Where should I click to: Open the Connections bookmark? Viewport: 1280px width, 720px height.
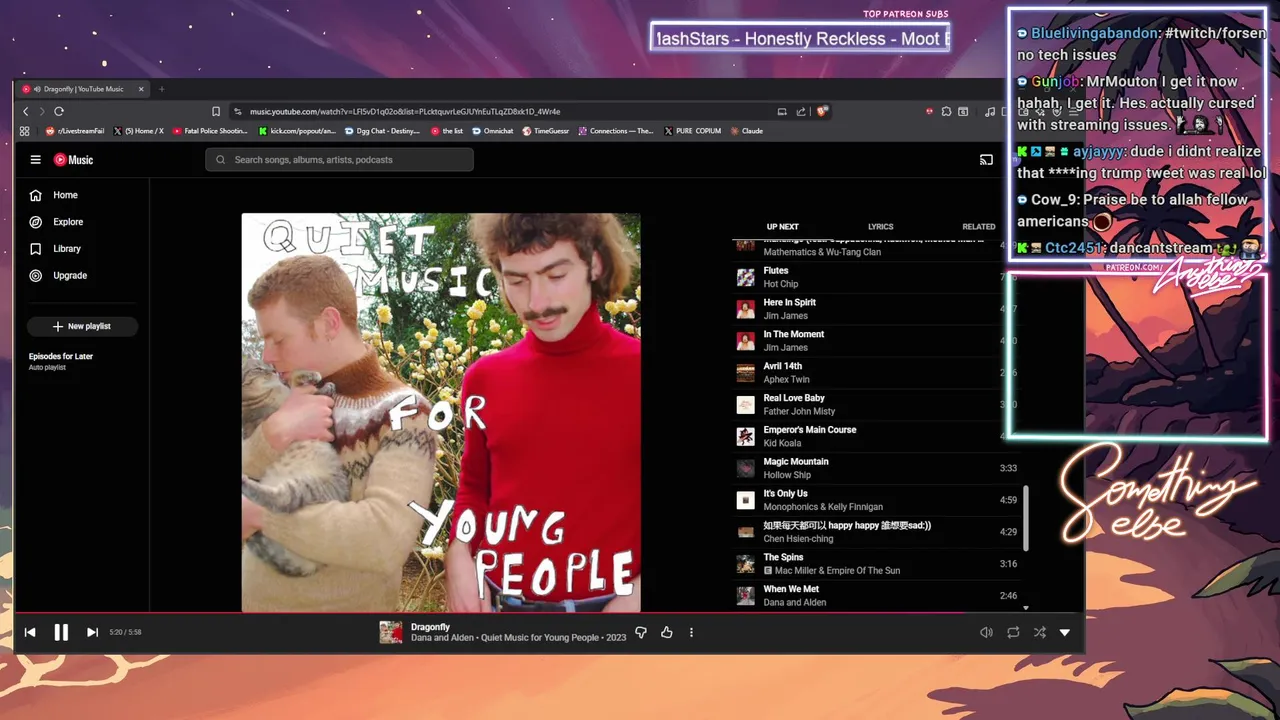615,131
